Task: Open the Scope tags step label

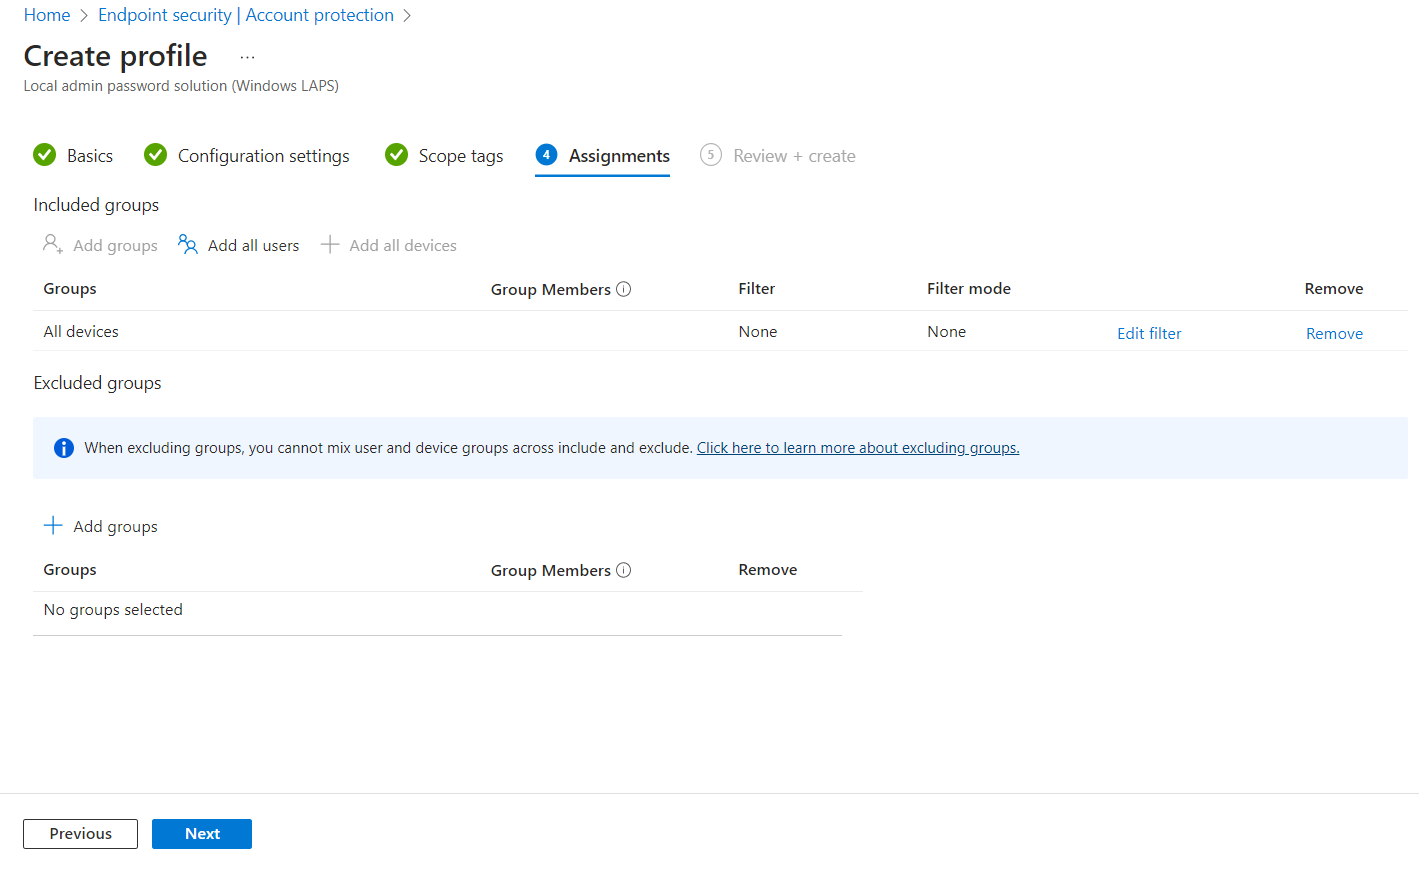Action: click(460, 156)
